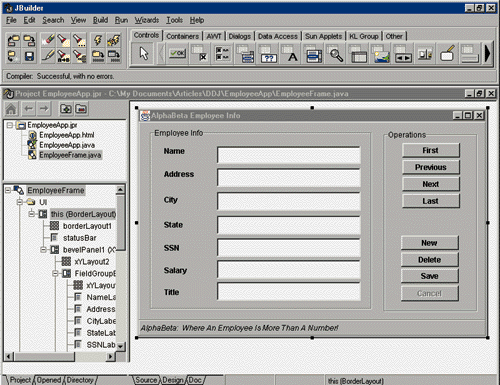Select the checkbox group control in palette
Image resolution: width=500 pixels, height=385 pixels.
[x=222, y=54]
